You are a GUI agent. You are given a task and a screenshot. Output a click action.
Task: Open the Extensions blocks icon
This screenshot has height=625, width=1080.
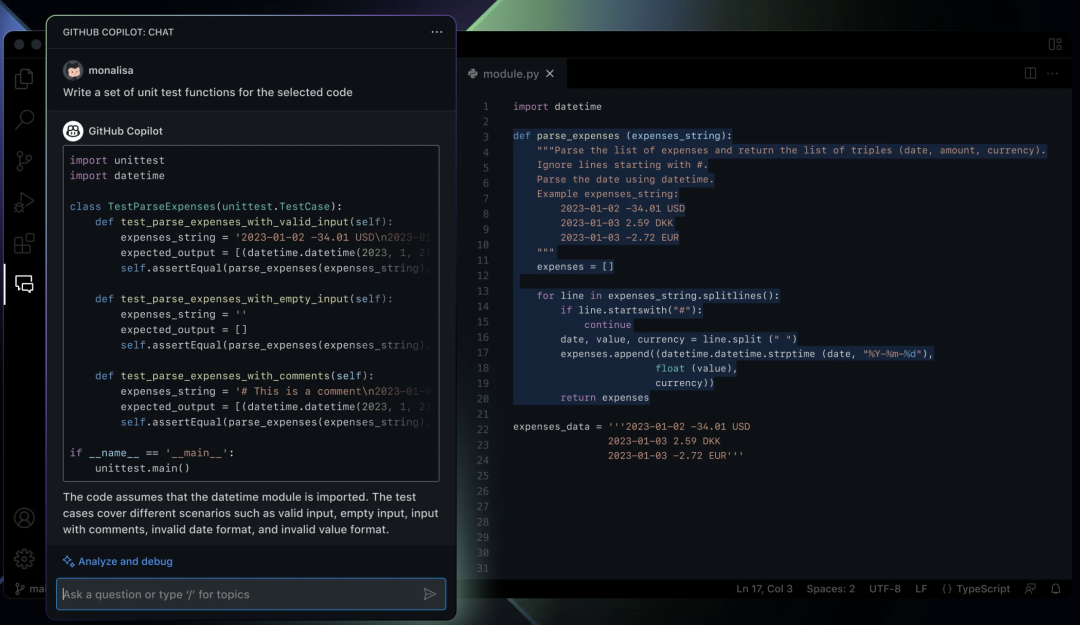(x=24, y=243)
